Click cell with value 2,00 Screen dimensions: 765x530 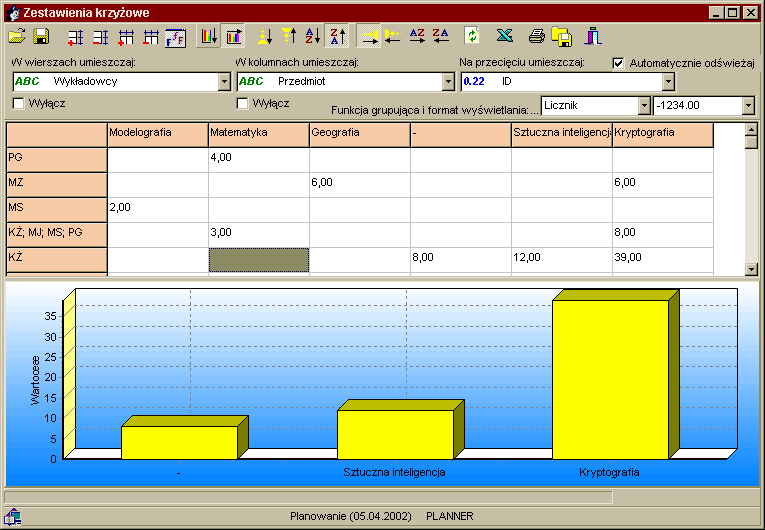click(x=158, y=210)
